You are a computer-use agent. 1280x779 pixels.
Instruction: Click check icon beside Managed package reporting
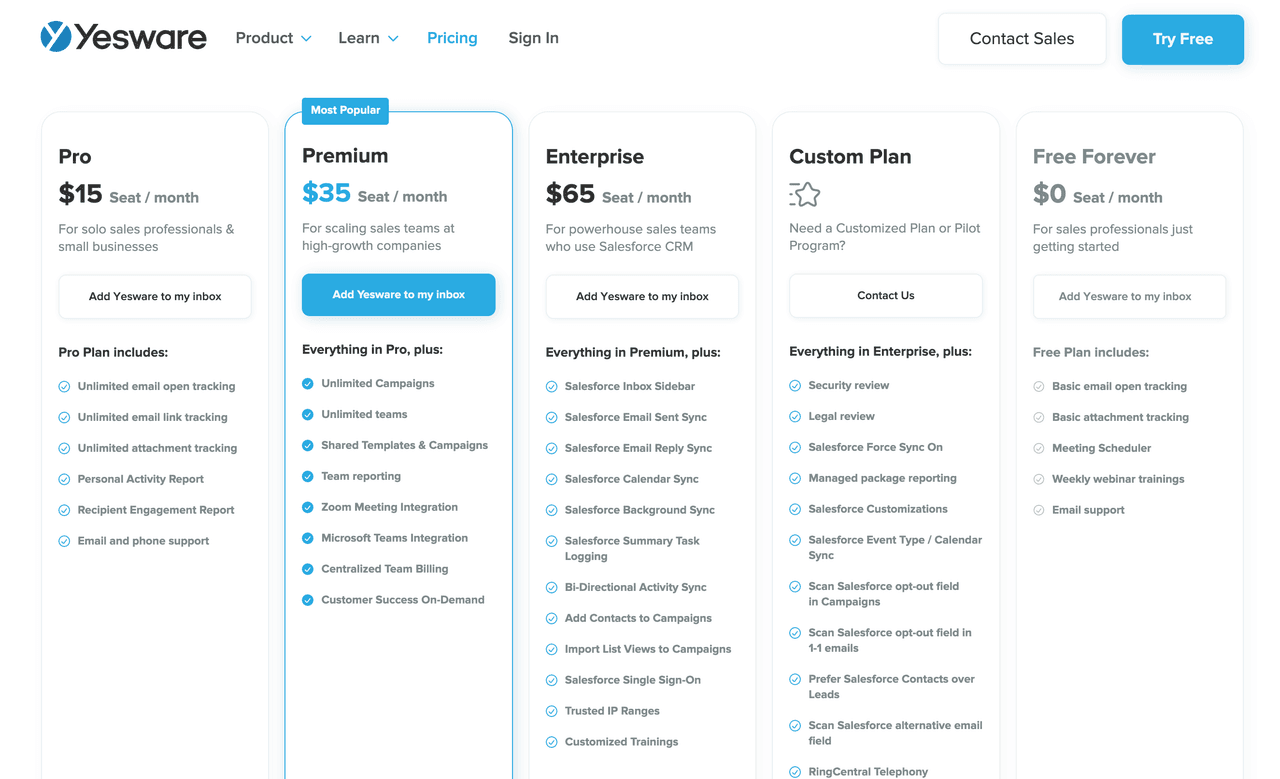point(796,479)
